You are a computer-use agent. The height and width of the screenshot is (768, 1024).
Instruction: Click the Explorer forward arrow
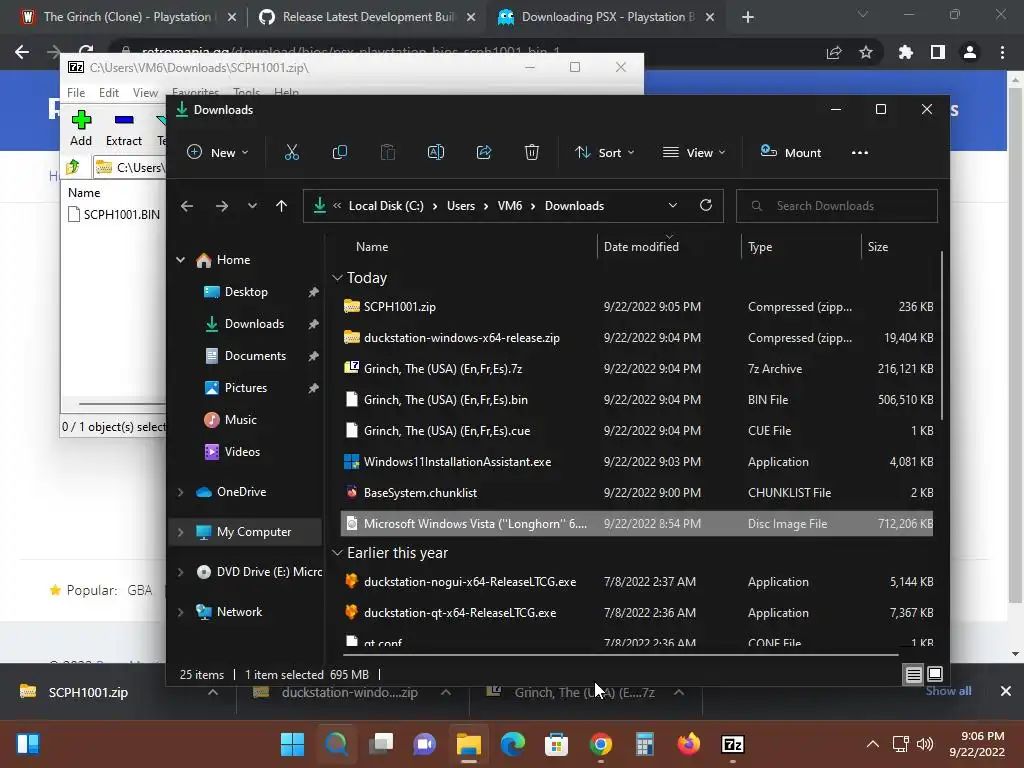click(222, 206)
